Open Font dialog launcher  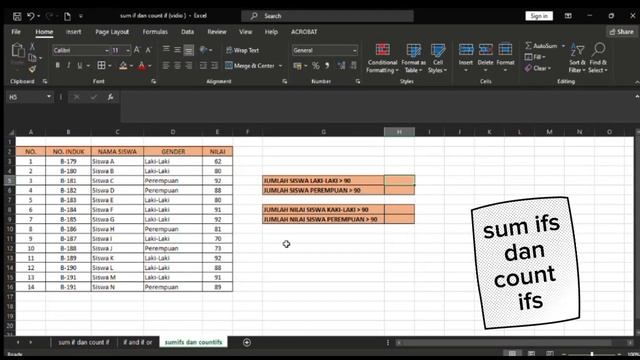pos(153,81)
